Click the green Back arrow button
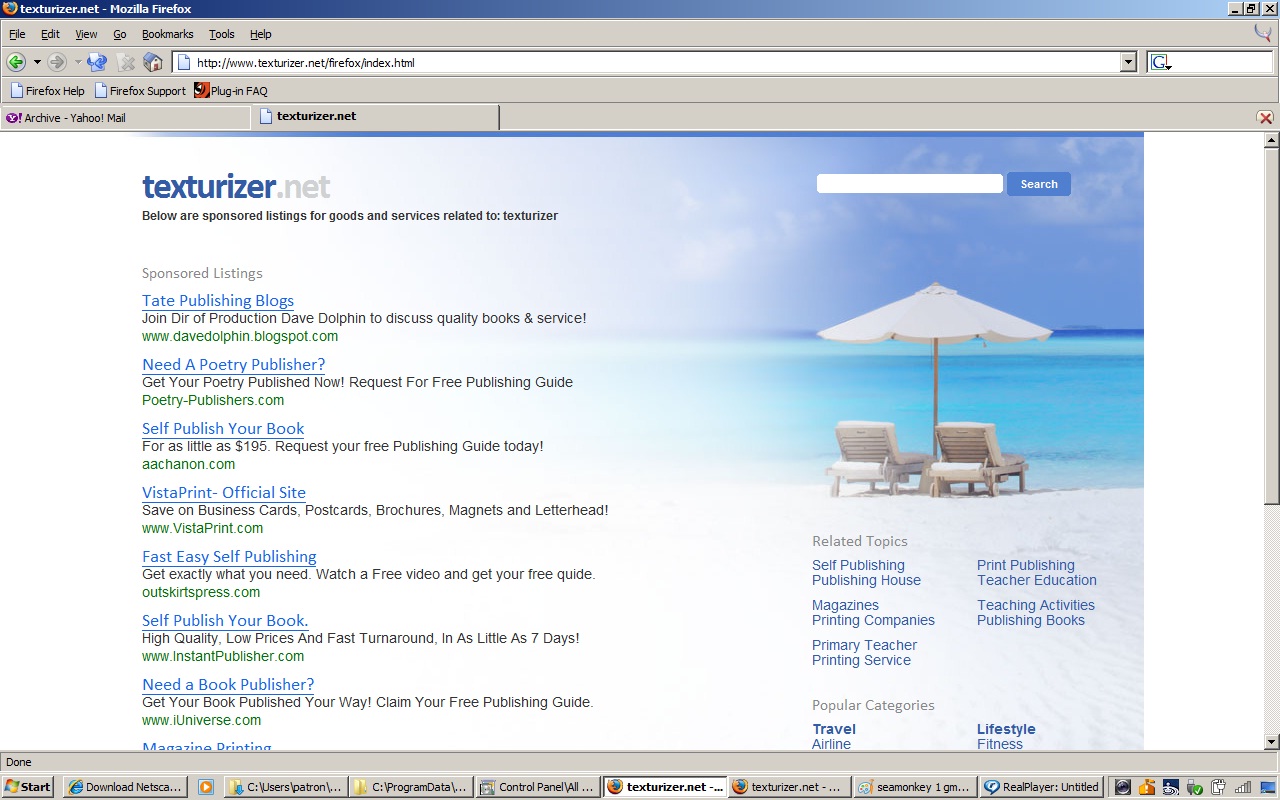This screenshot has width=1280, height=800. (15, 62)
